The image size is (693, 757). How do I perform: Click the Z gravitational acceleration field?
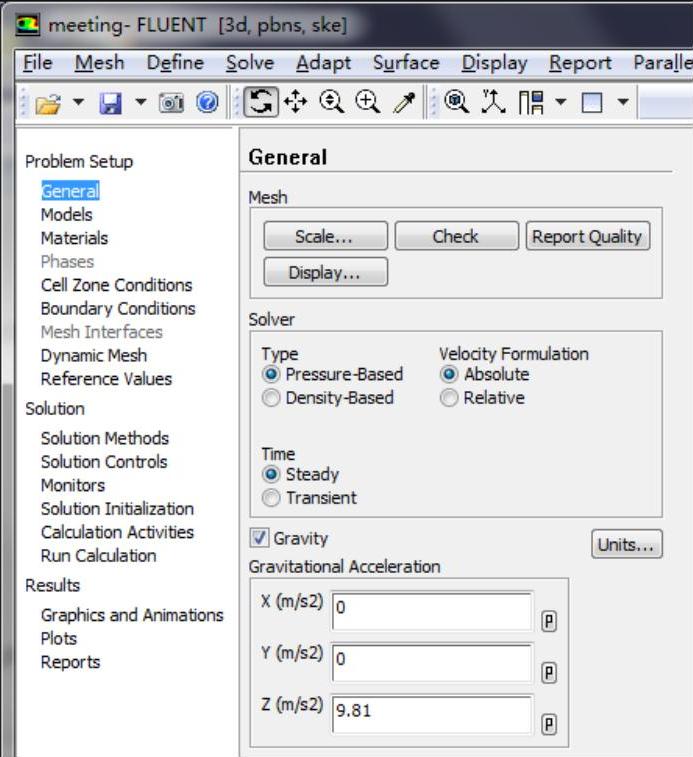pos(432,715)
